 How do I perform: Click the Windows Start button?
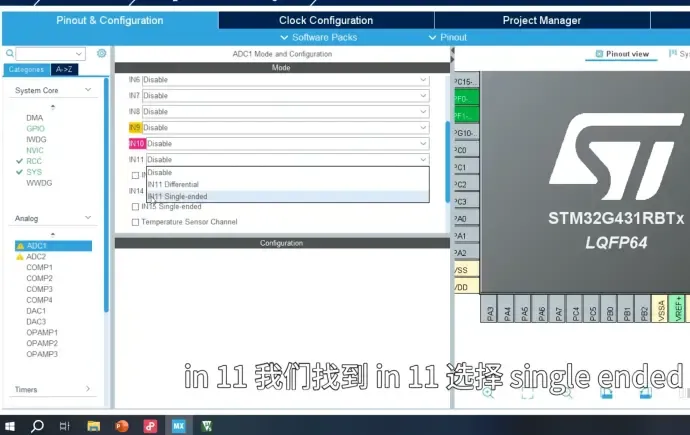10,425
